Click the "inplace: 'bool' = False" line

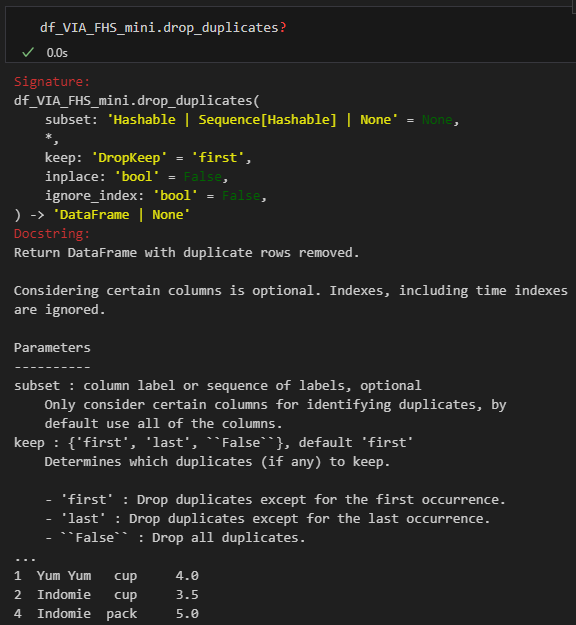click(x=136, y=177)
